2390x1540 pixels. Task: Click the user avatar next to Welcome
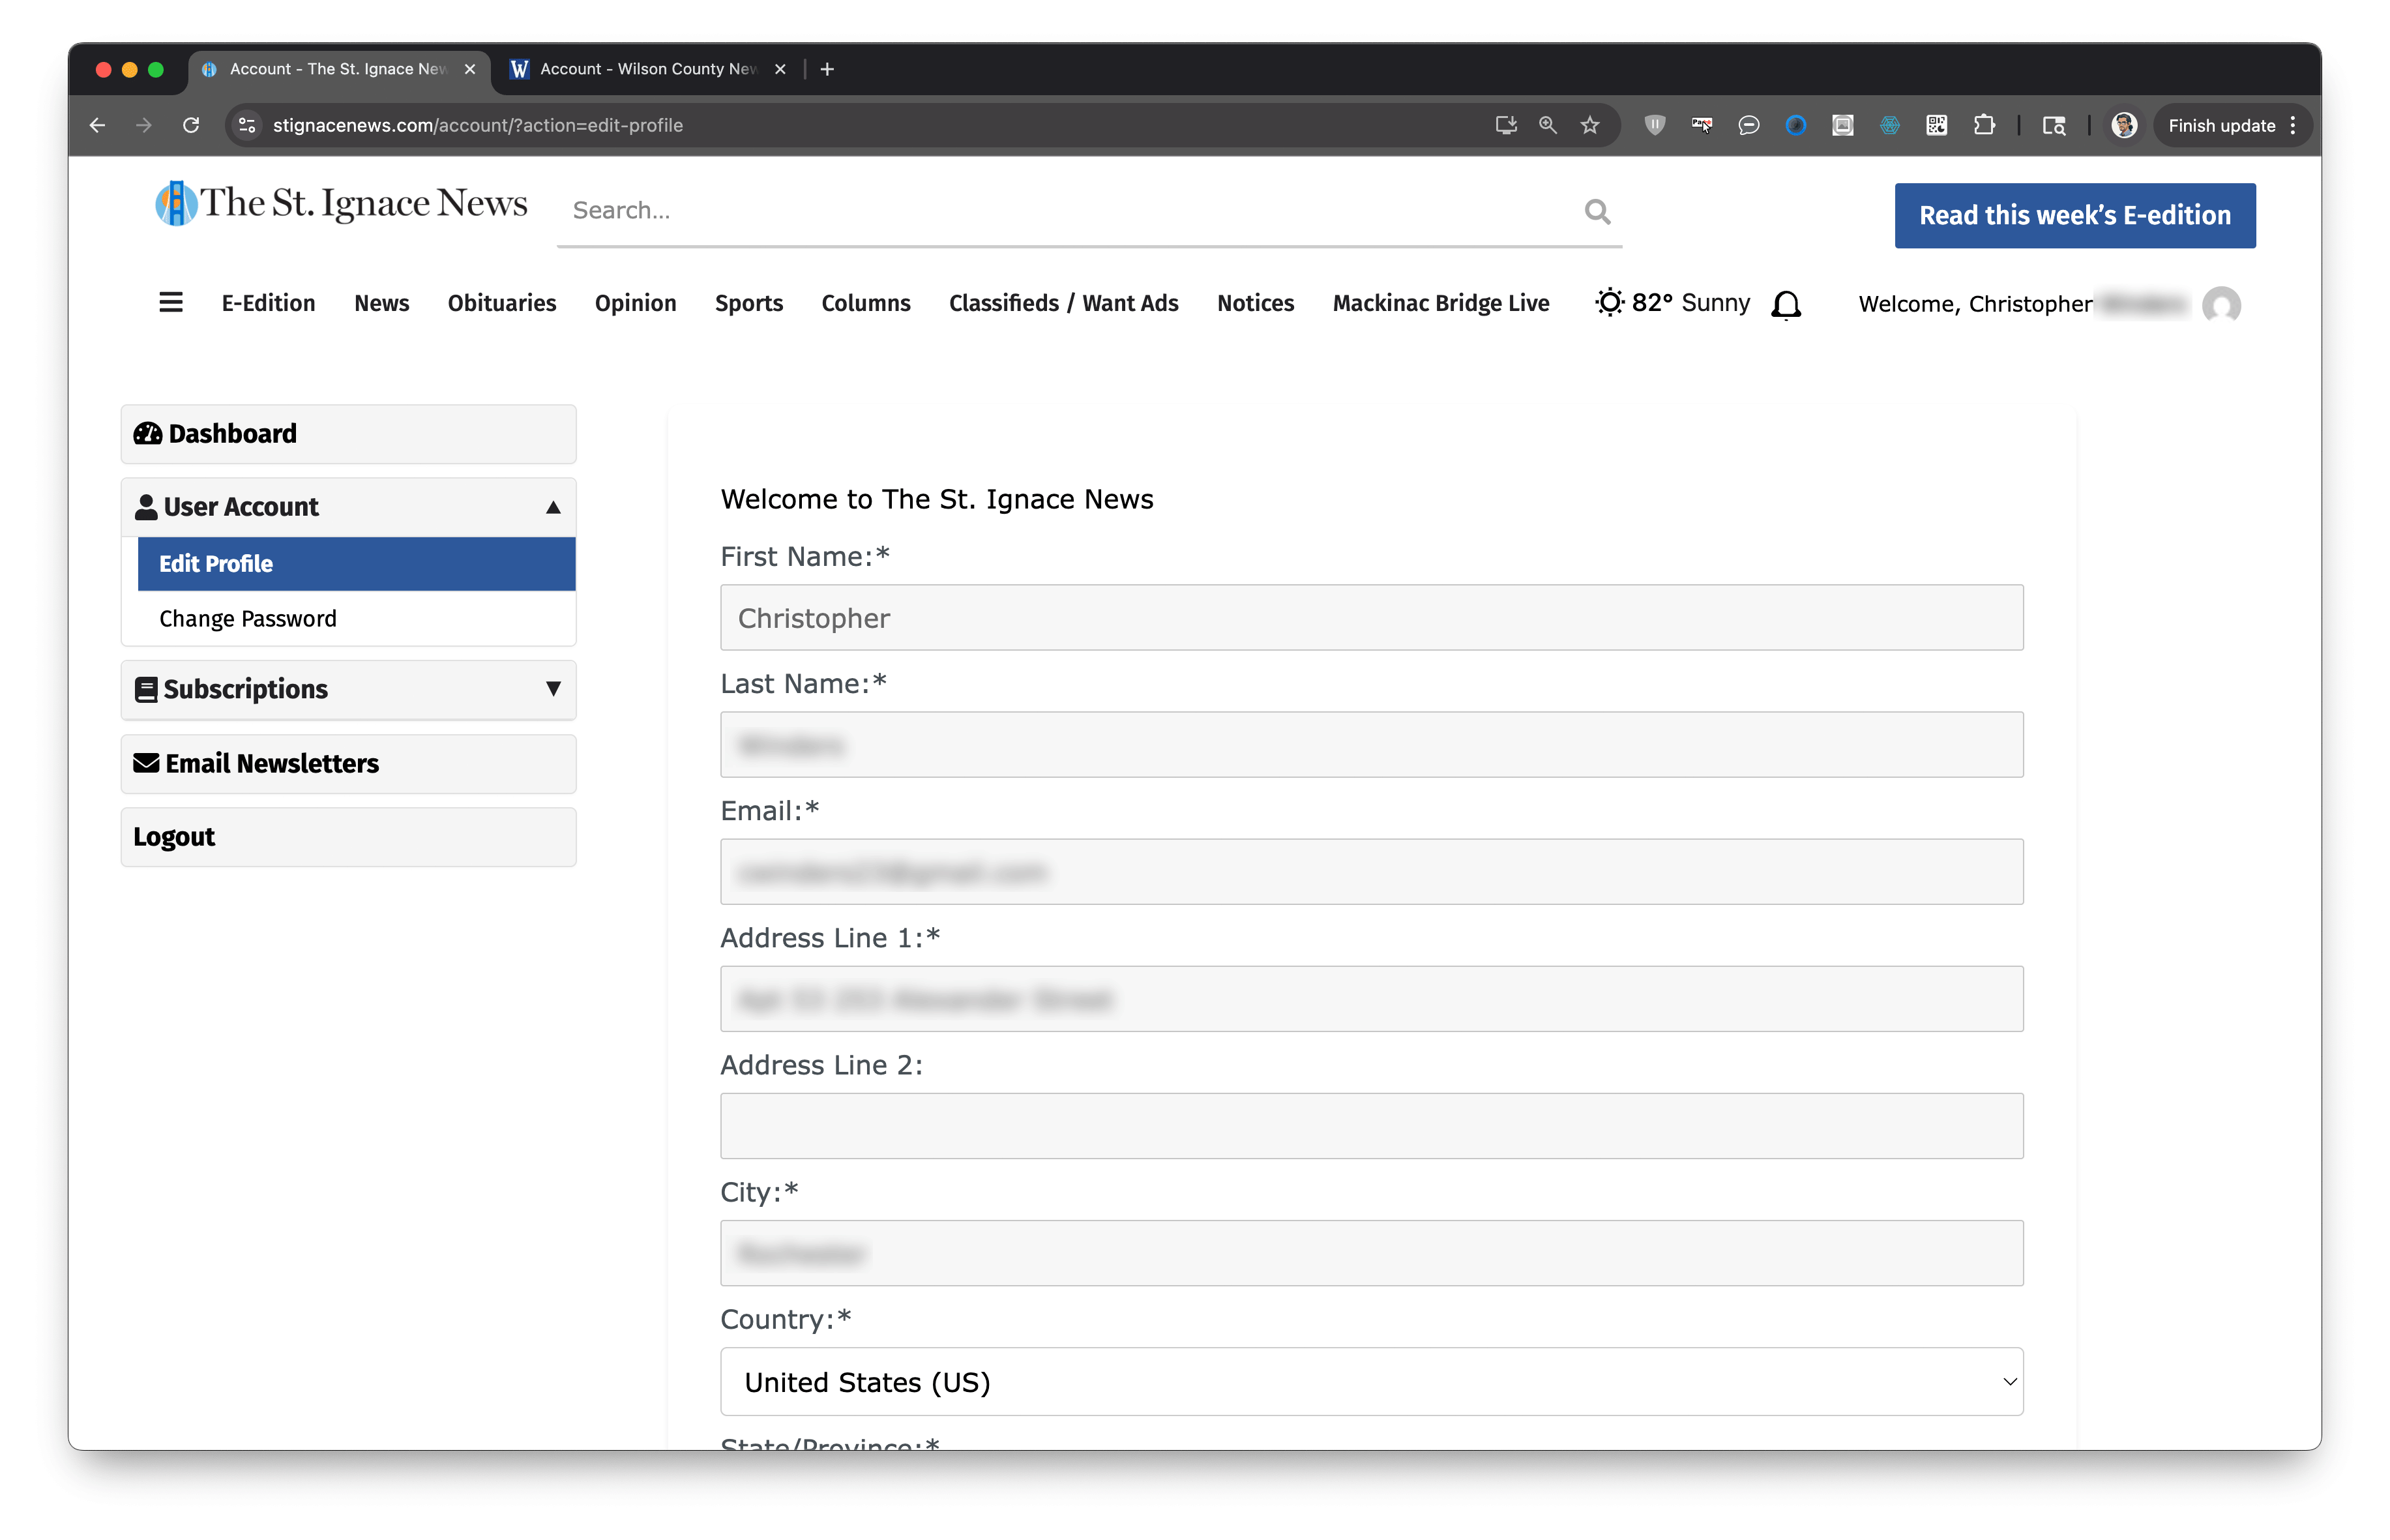pyautogui.click(x=2221, y=305)
